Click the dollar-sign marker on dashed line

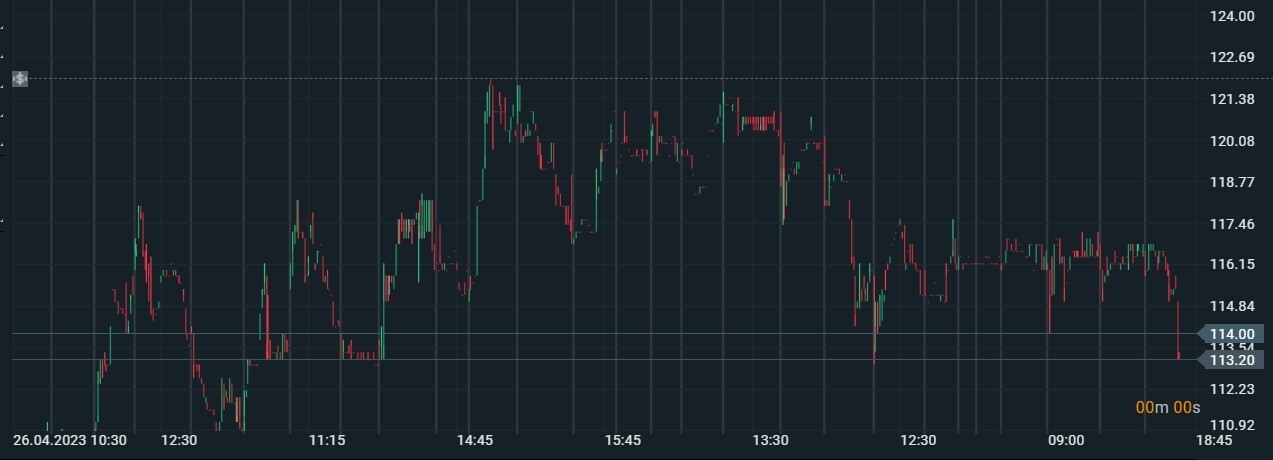click(20, 78)
